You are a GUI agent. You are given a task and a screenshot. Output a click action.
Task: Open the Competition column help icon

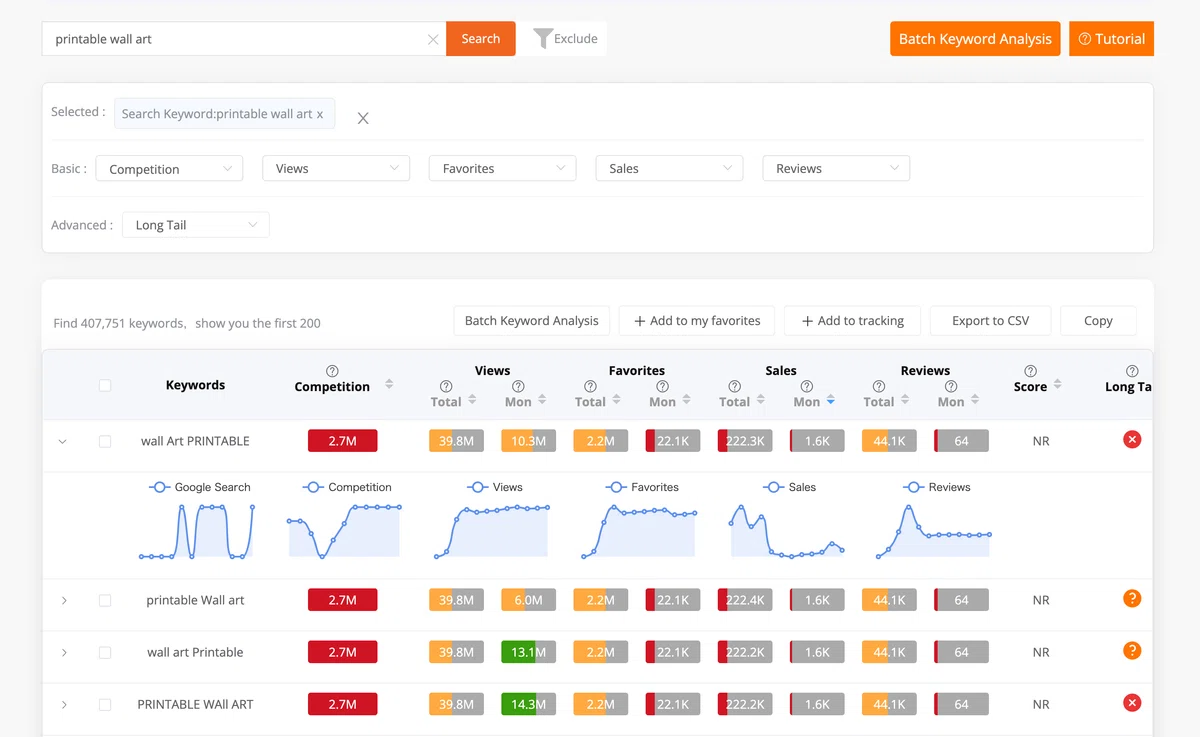click(x=332, y=371)
